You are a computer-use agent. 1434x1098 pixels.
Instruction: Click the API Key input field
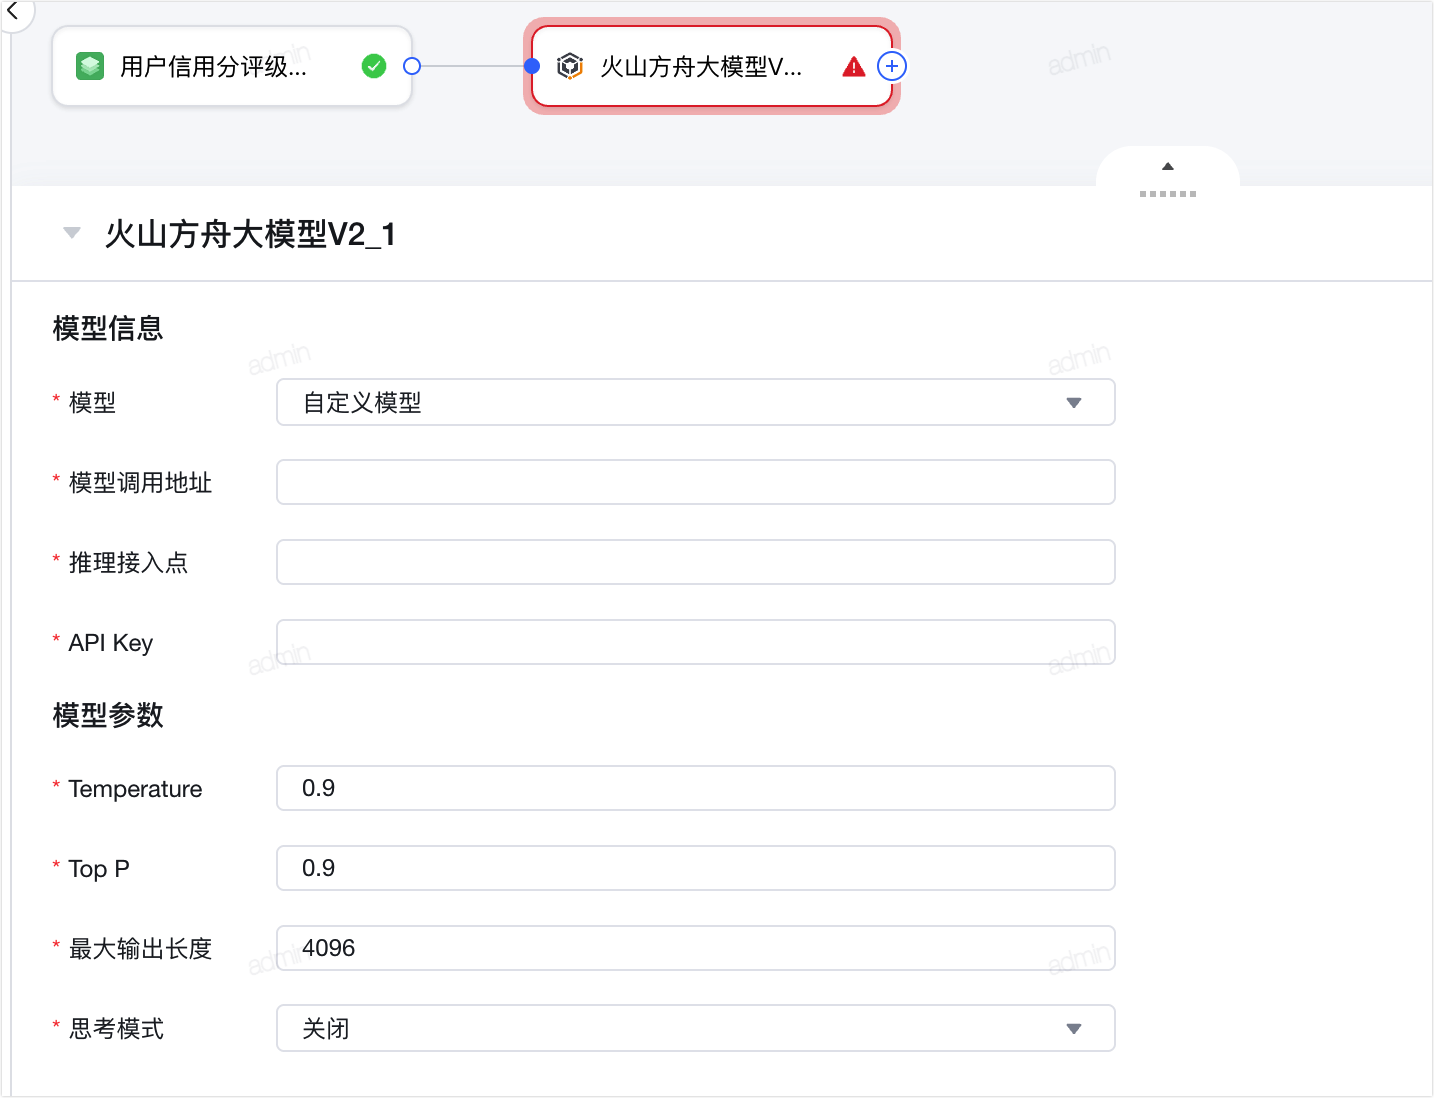pyautogui.click(x=696, y=642)
